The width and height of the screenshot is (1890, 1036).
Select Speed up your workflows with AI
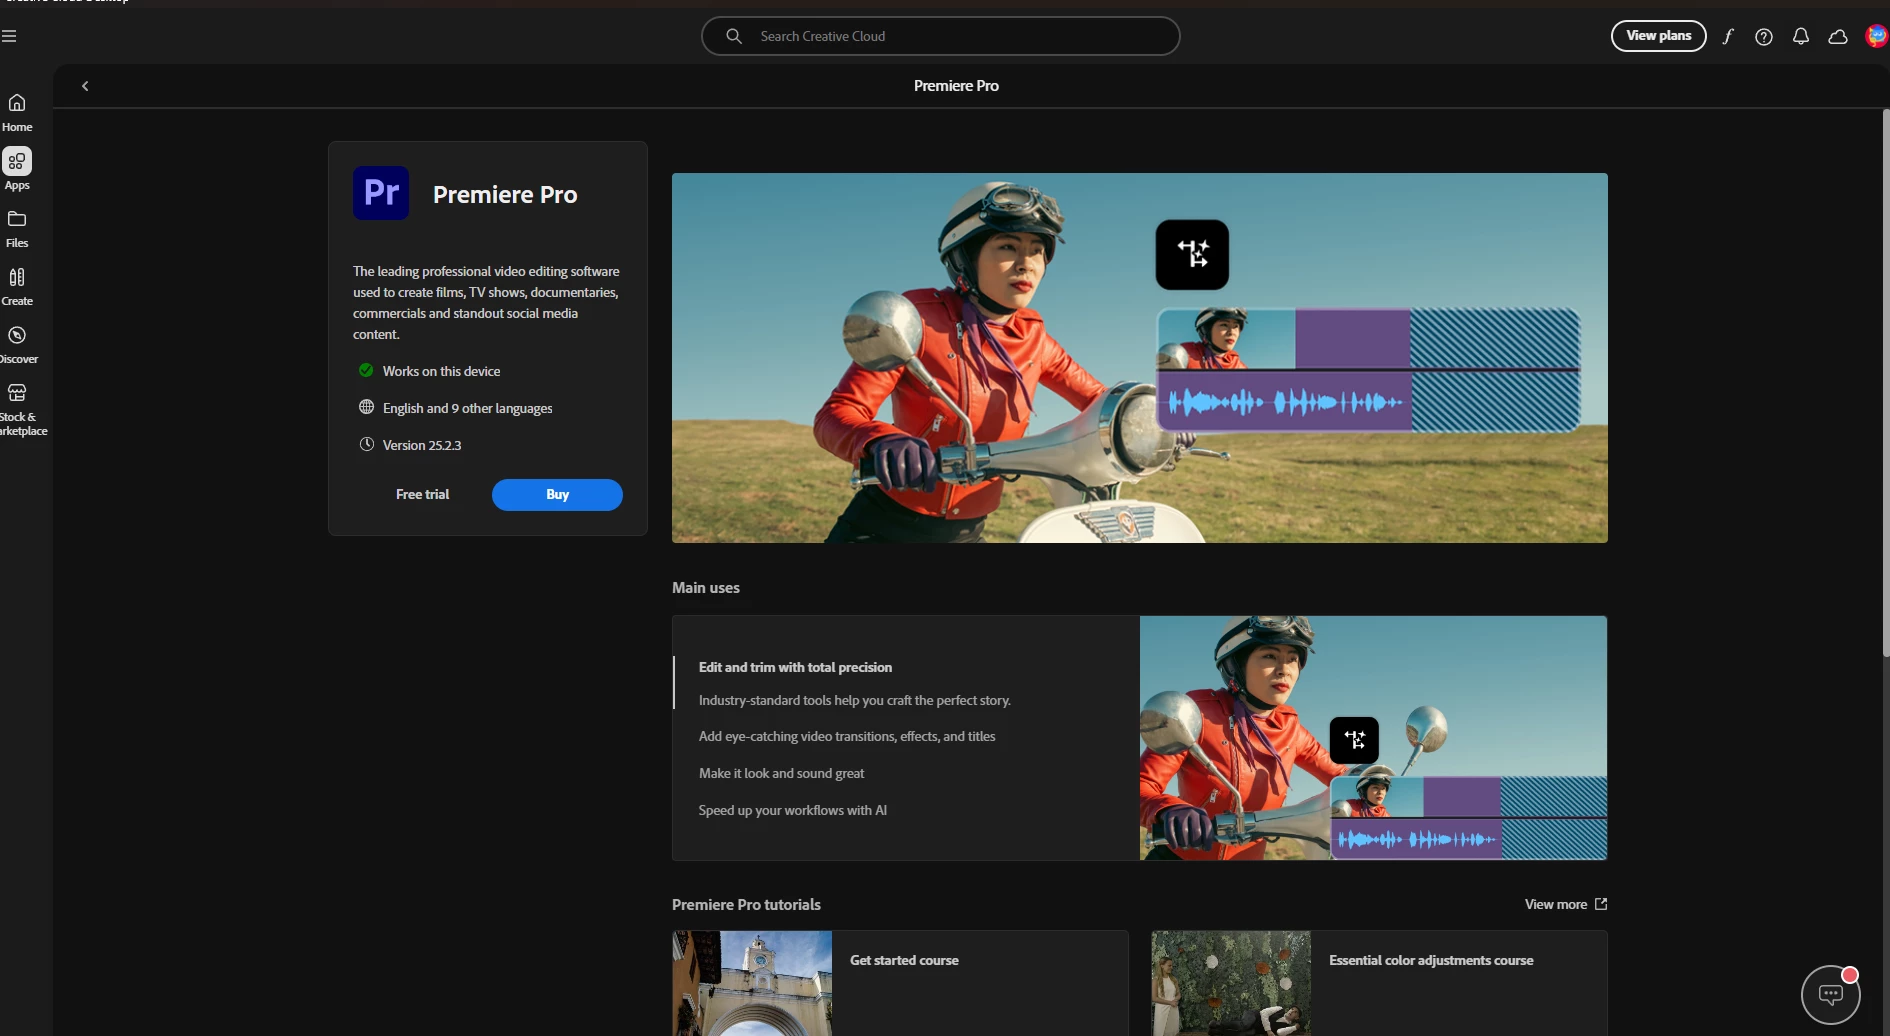(792, 810)
